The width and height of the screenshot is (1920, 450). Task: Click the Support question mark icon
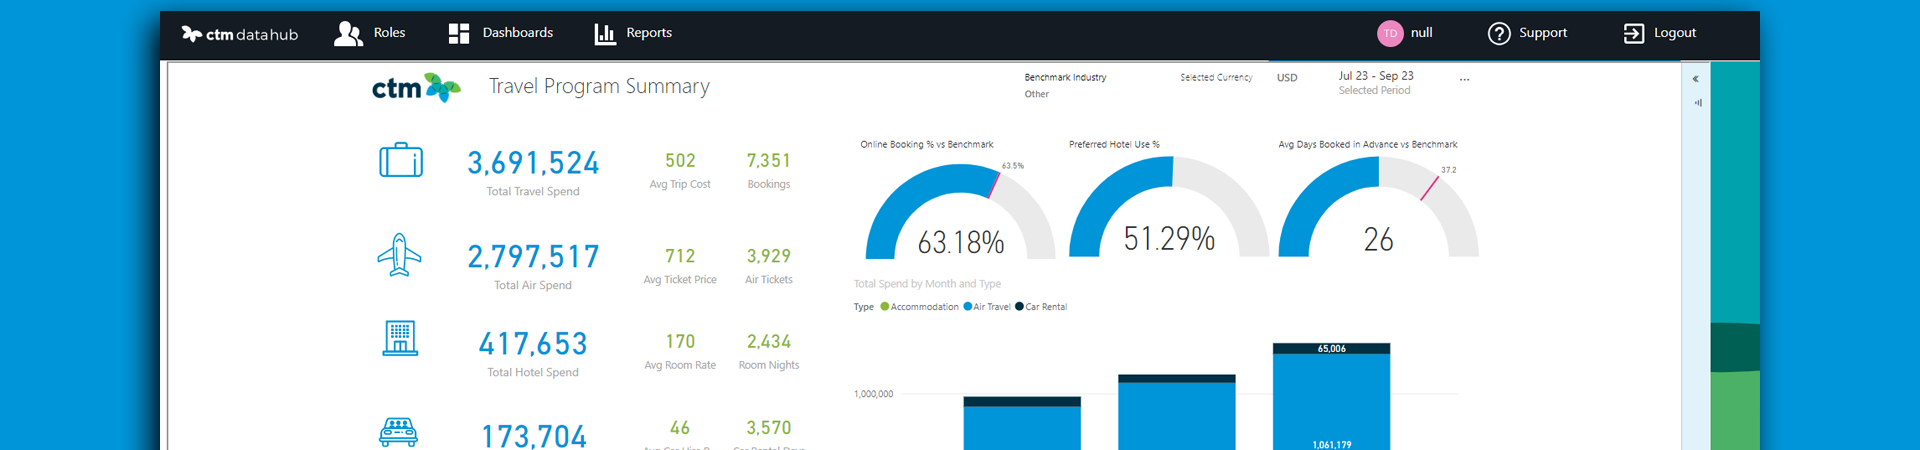pyautogui.click(x=1499, y=34)
